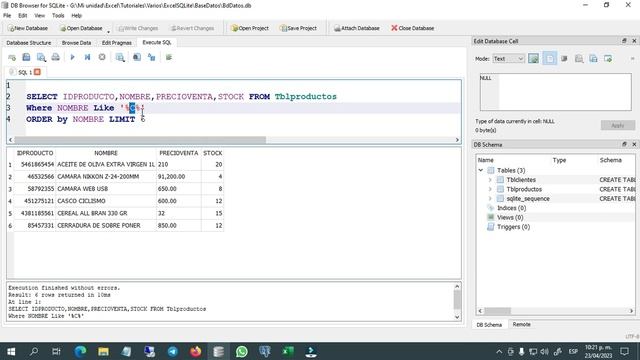
Task: Open Microsoft Edge from taskbar
Action: [x=80, y=351]
